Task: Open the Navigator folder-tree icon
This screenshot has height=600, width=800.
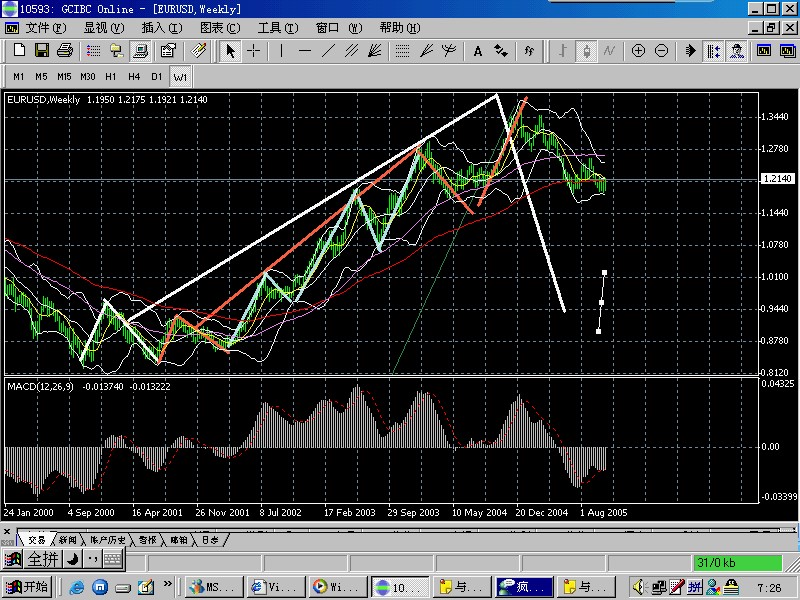Action: [x=117, y=51]
